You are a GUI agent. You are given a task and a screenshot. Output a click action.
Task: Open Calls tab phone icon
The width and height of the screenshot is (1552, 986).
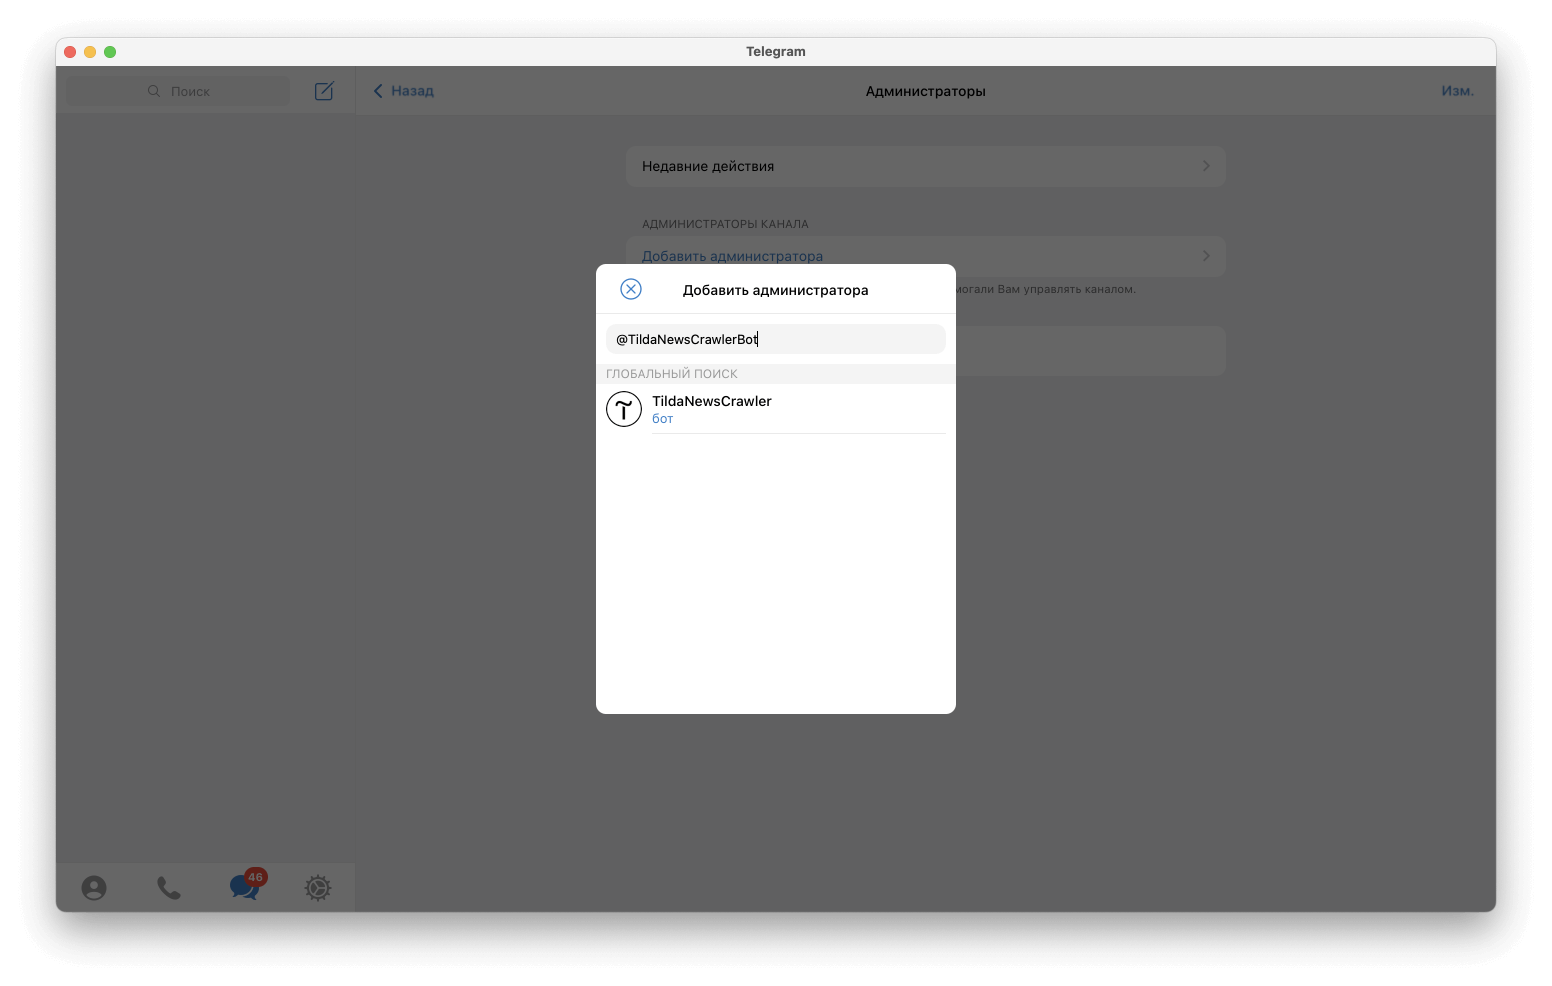(x=169, y=888)
